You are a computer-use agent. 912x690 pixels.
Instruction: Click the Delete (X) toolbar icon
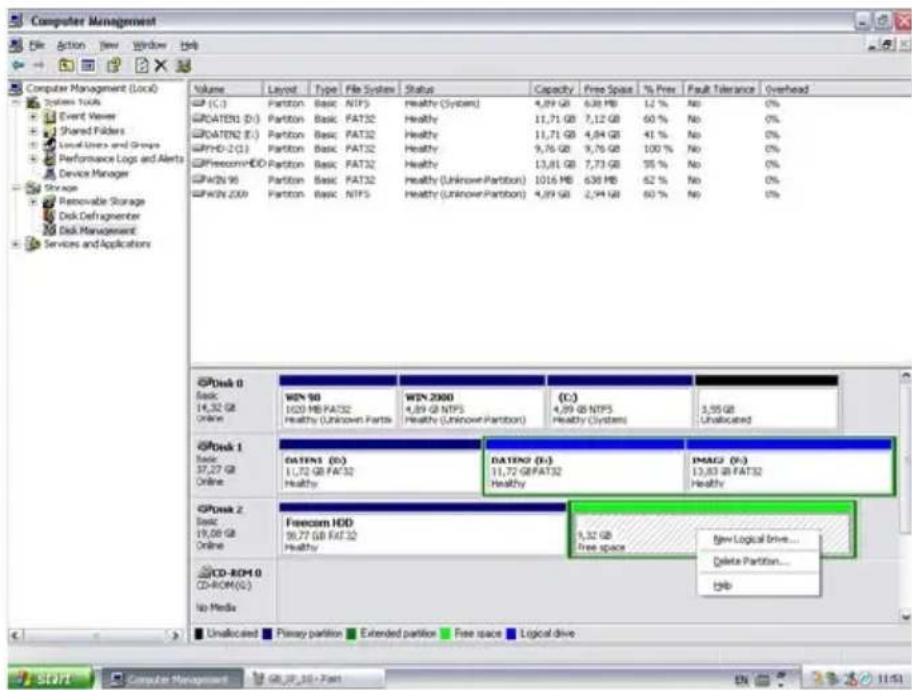point(162,65)
